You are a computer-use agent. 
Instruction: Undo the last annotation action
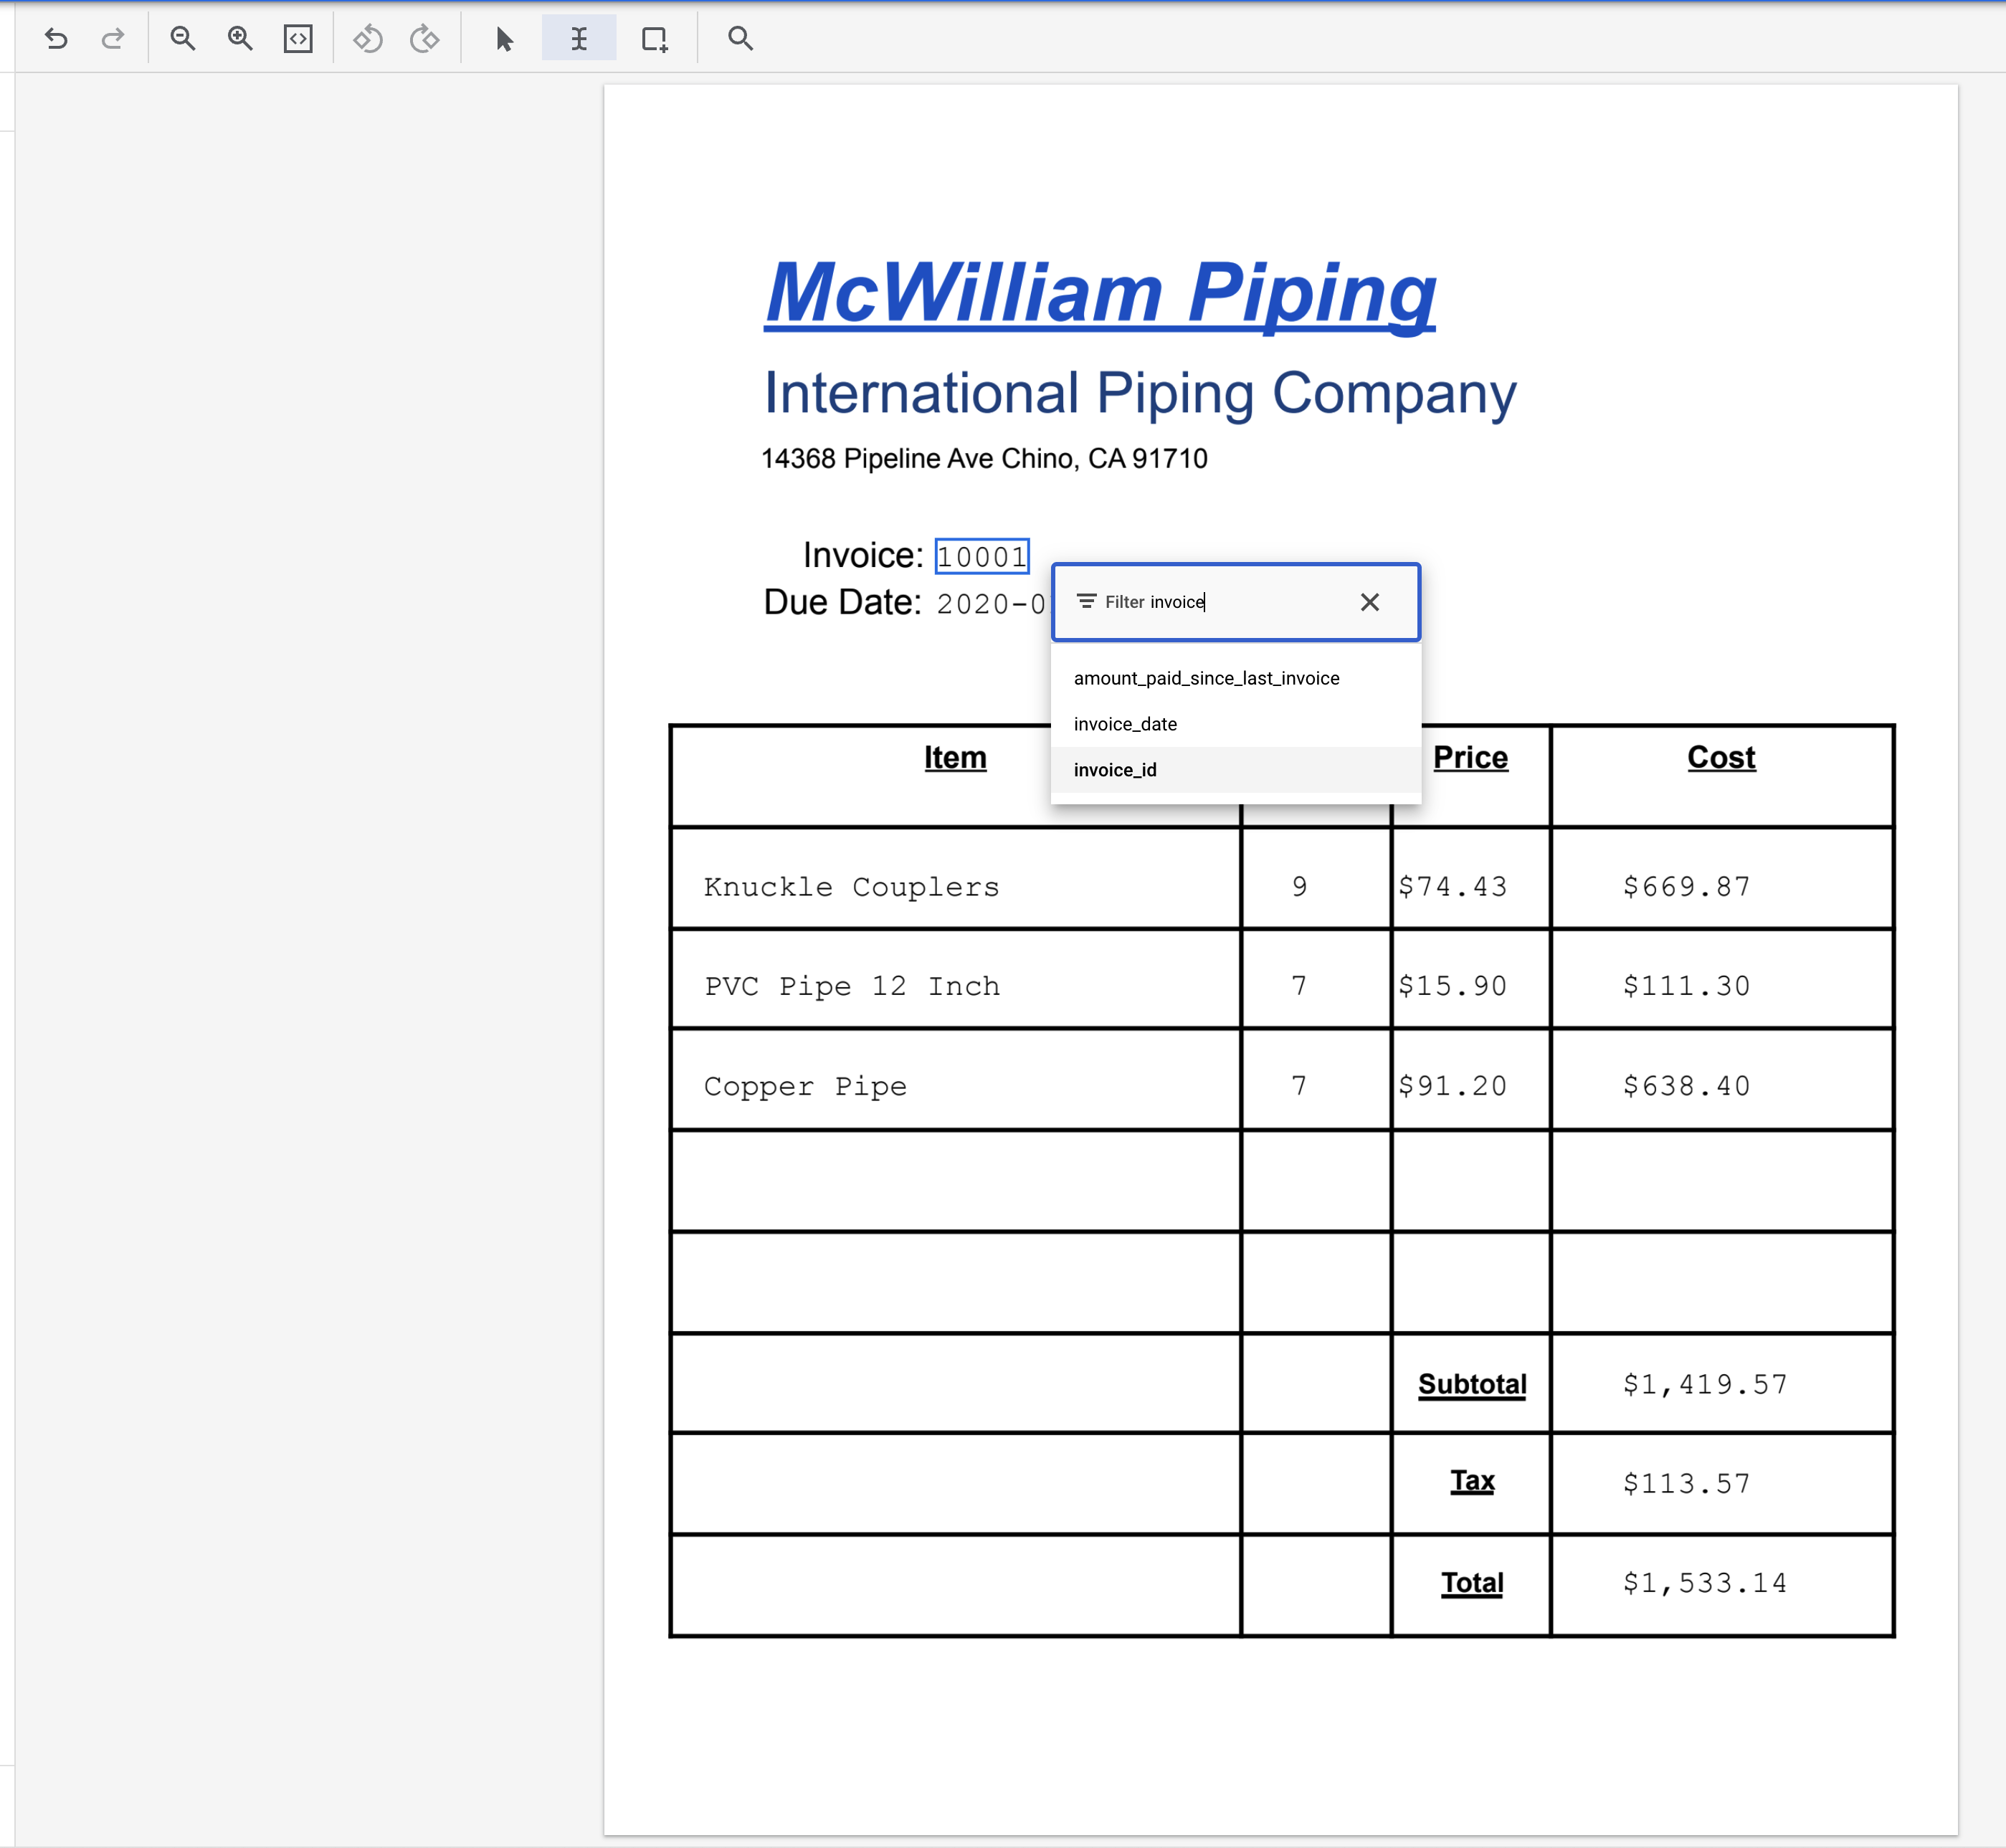coord(57,39)
